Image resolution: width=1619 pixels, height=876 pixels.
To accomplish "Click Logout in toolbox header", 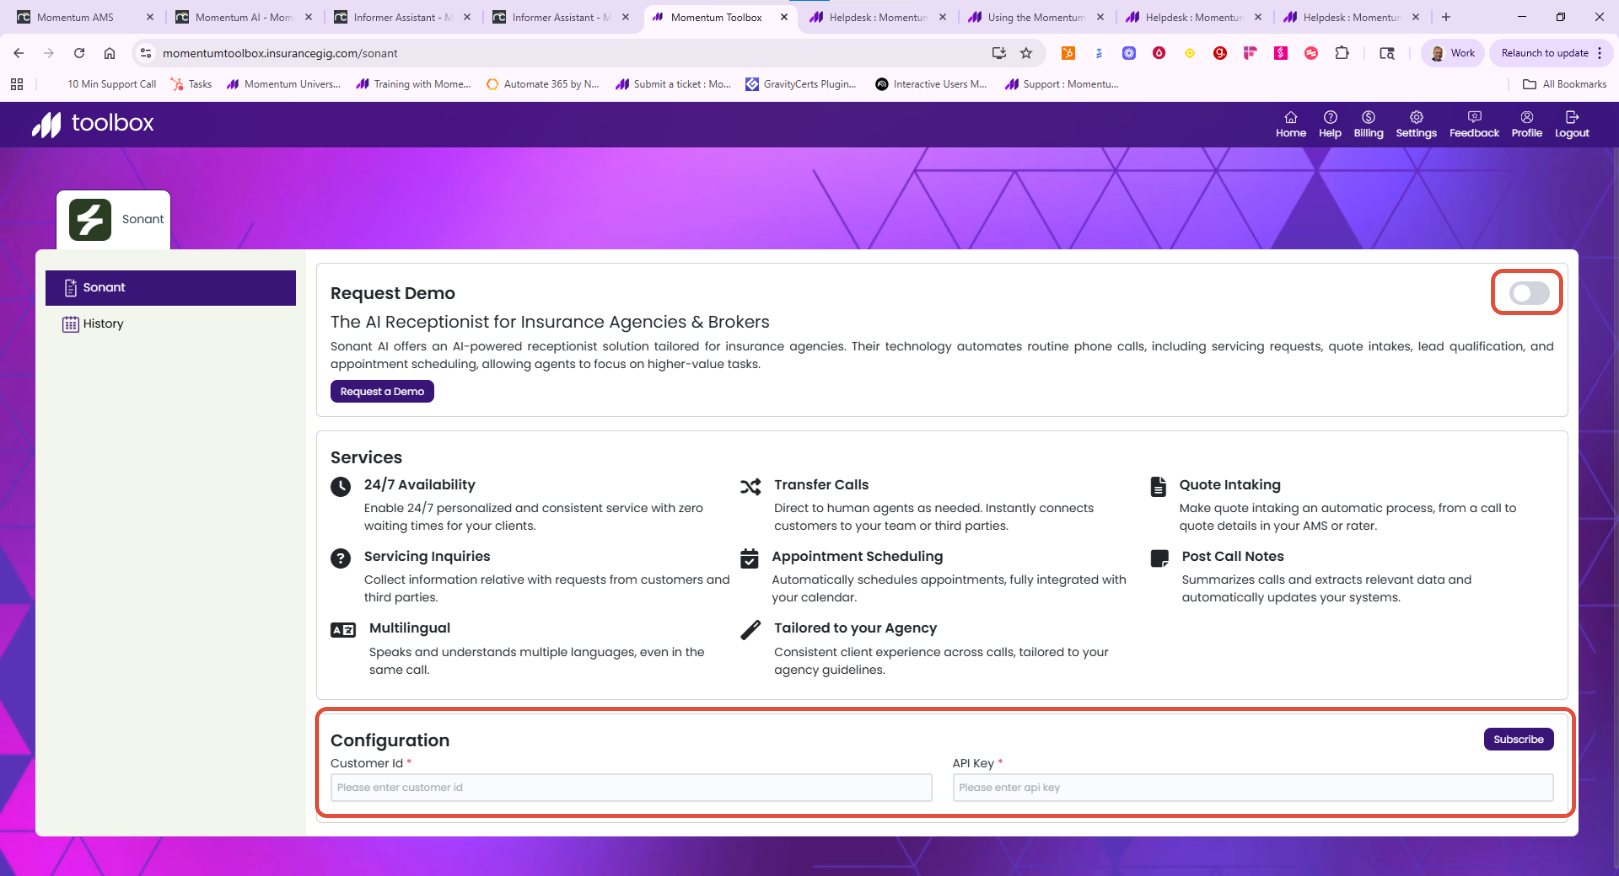I will coord(1572,124).
